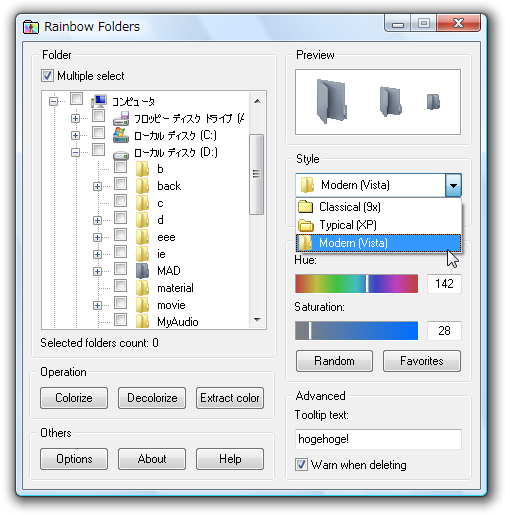Image resolution: width=505 pixels, height=514 pixels.
Task: Check the box next to the movie folder
Action: 120,303
